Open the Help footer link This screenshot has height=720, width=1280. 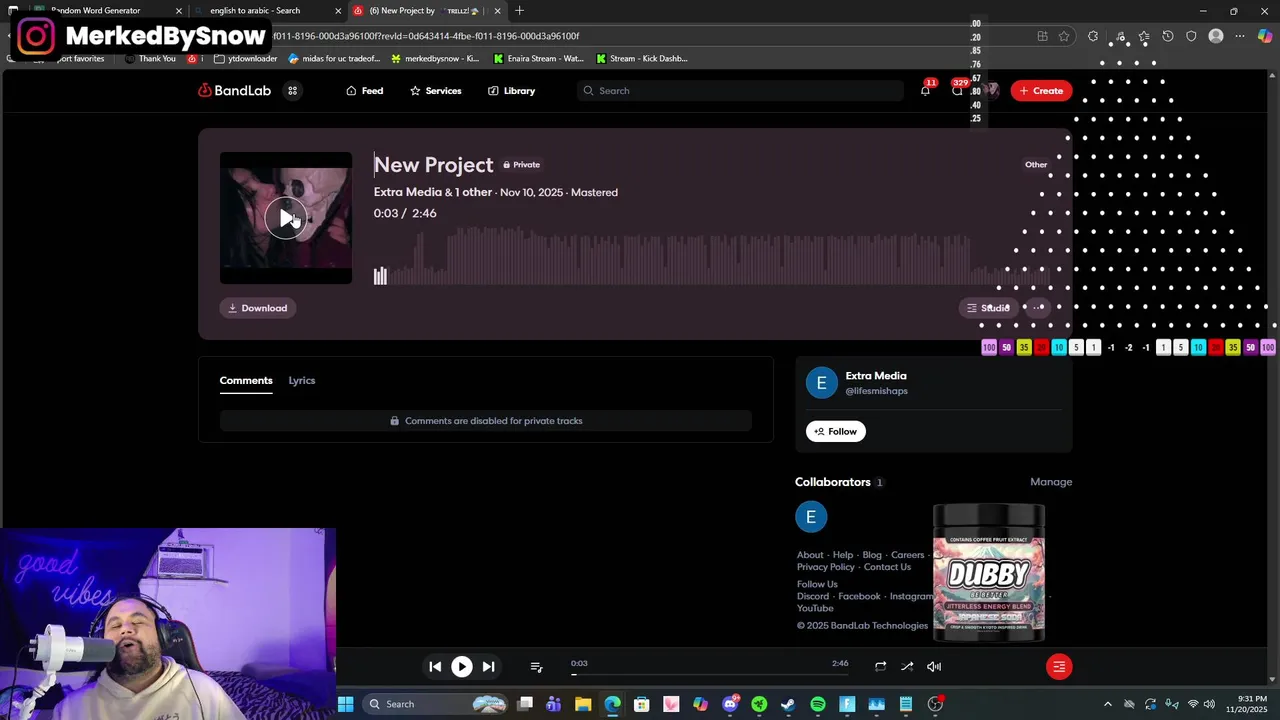pos(843,555)
